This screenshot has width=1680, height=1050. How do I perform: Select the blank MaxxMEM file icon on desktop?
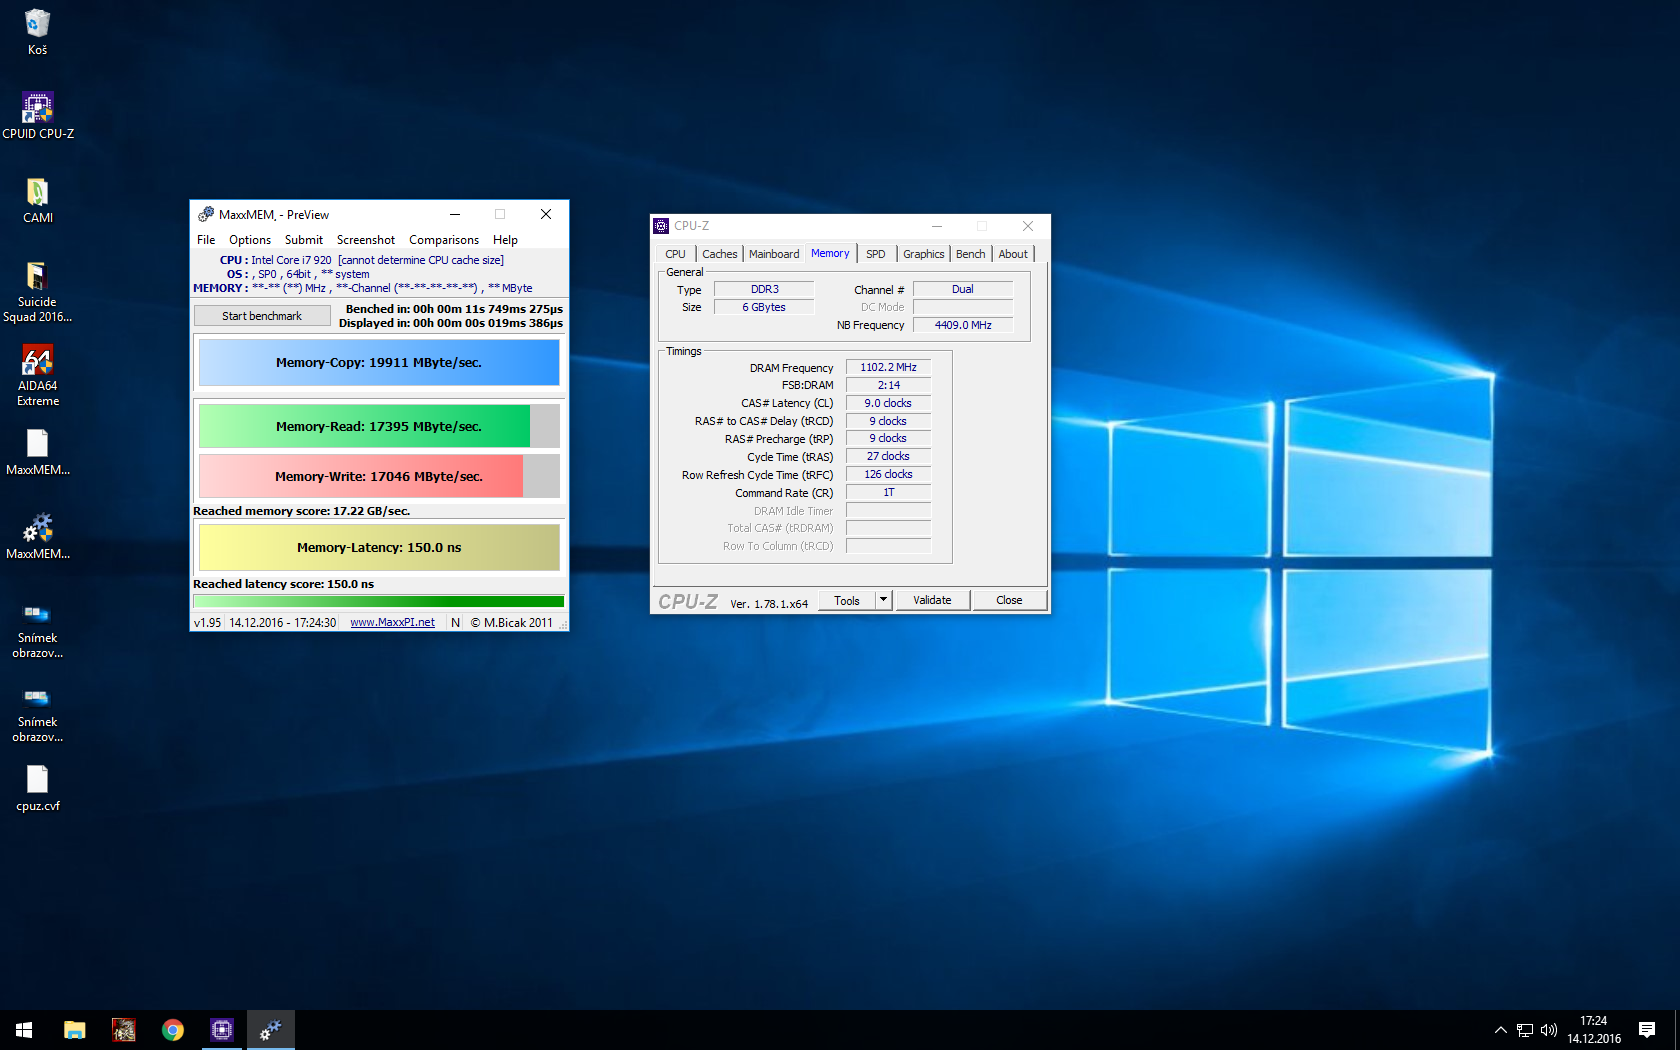click(x=37, y=452)
